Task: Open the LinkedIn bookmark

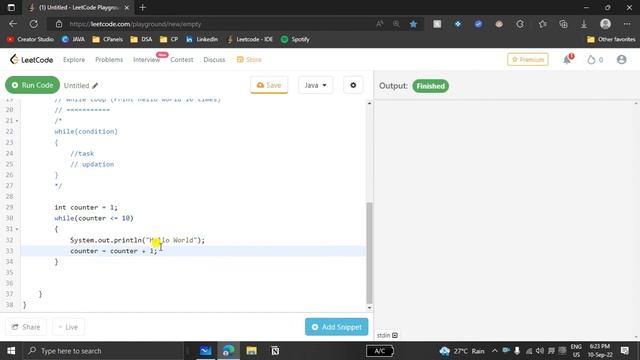Action: (202, 39)
